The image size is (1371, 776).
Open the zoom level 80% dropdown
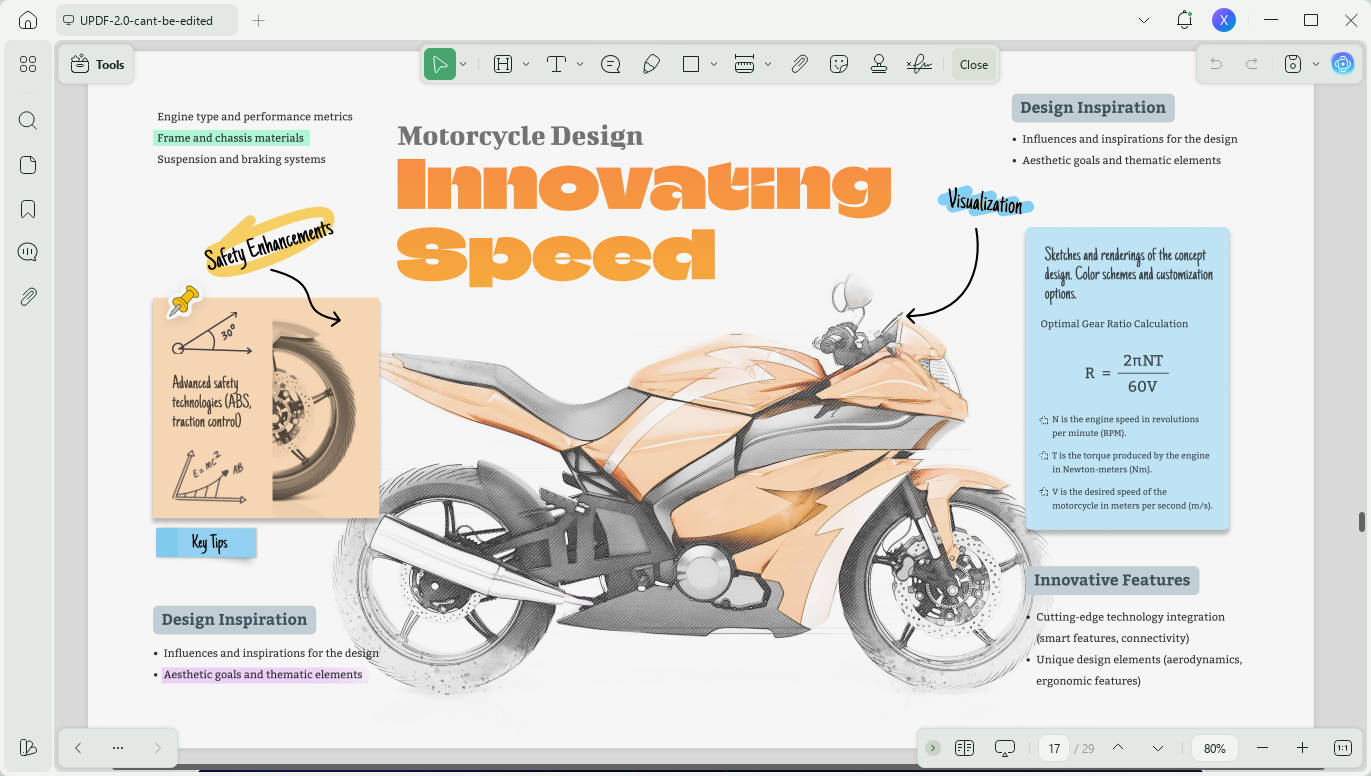click(x=1215, y=748)
